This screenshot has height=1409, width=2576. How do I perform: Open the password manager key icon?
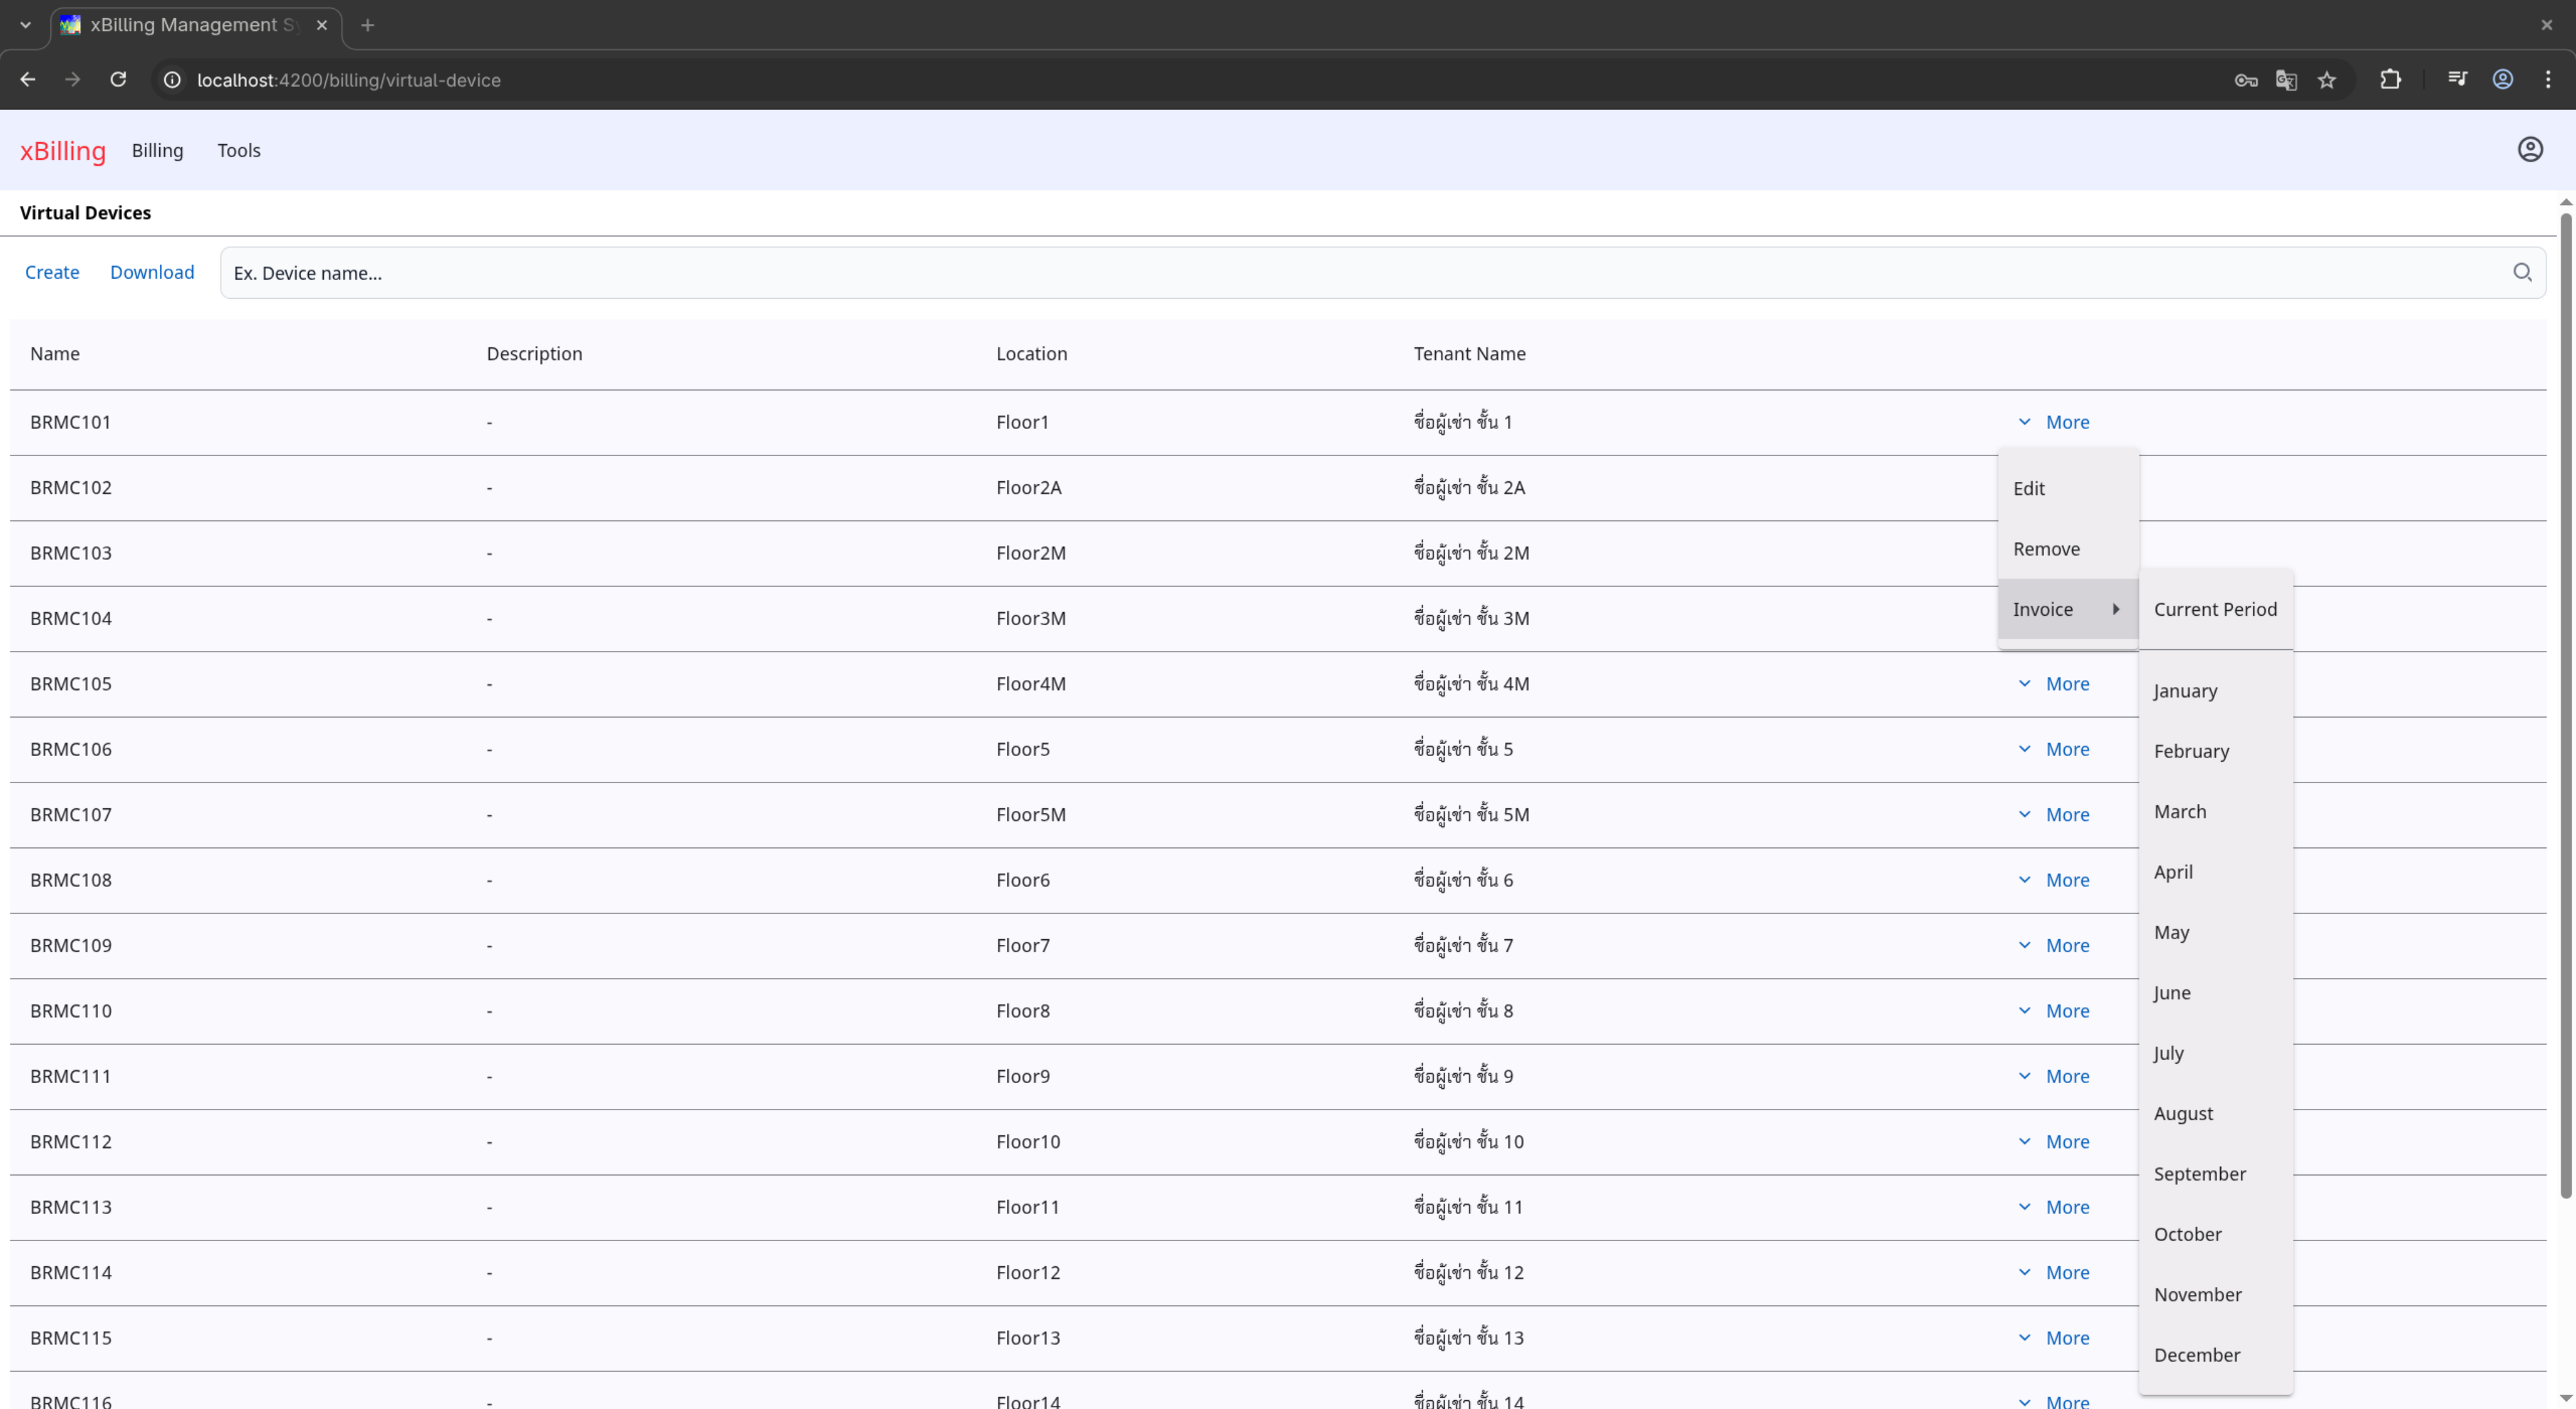click(2245, 80)
